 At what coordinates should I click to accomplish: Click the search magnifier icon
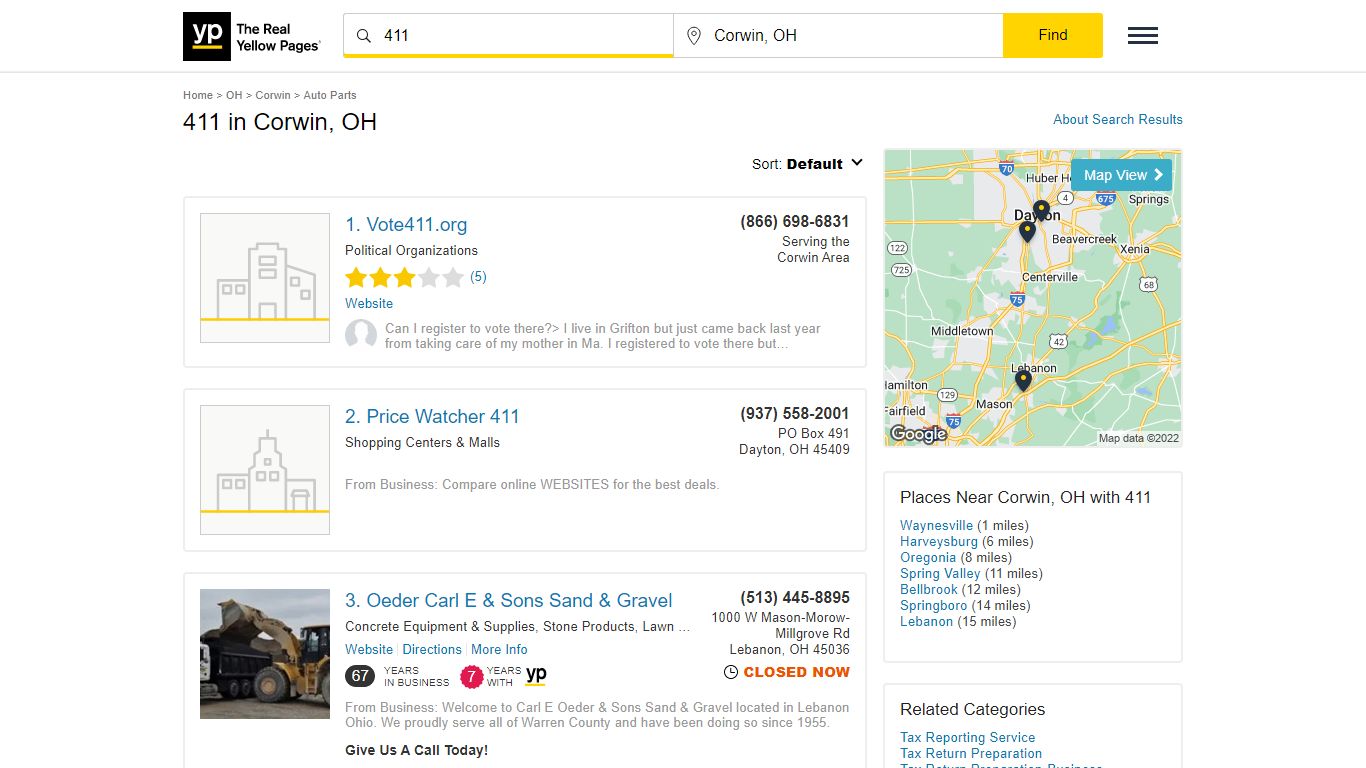(364, 36)
